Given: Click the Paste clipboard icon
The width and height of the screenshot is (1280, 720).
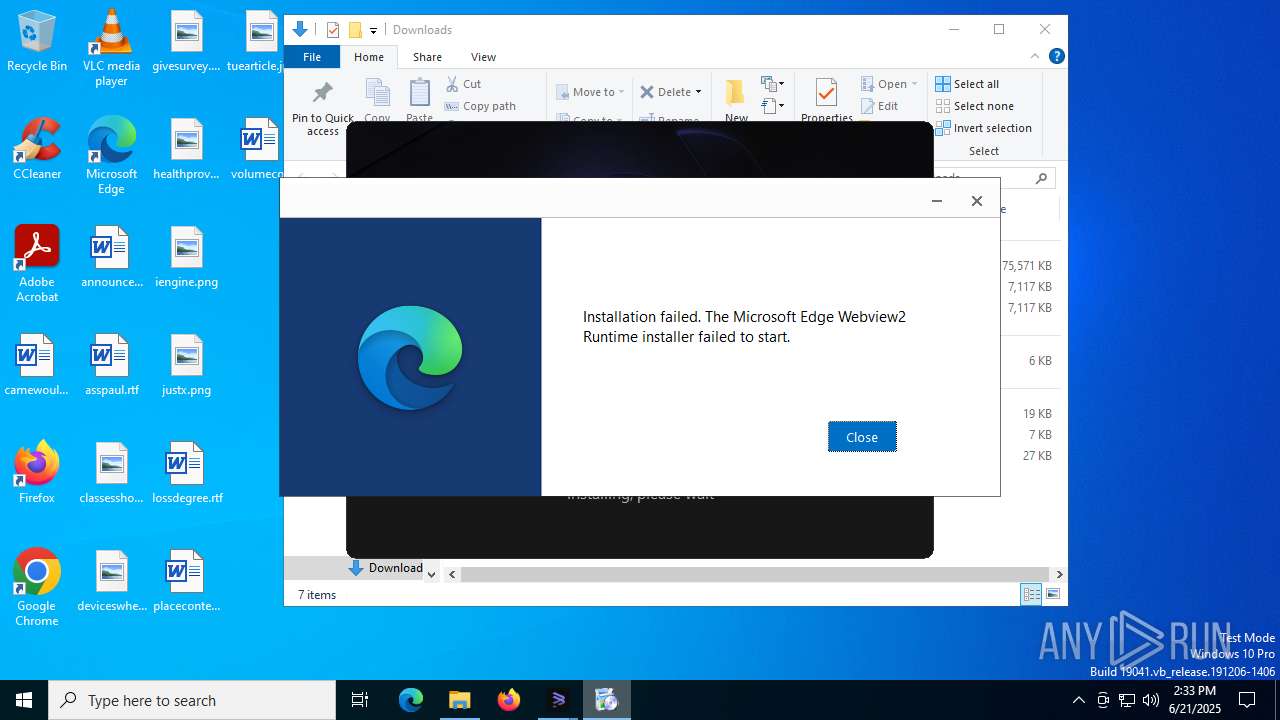Looking at the screenshot, I should (420, 93).
